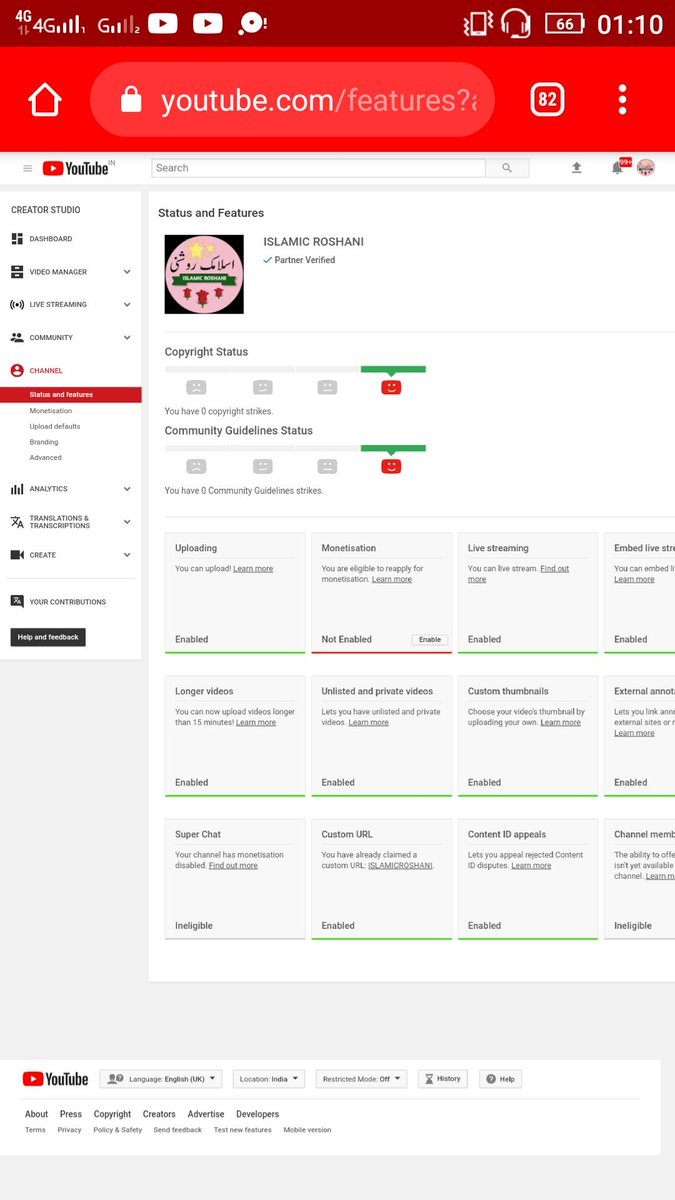Open the browser tab switcher showing 82
The width and height of the screenshot is (675, 1200).
pyautogui.click(x=547, y=99)
